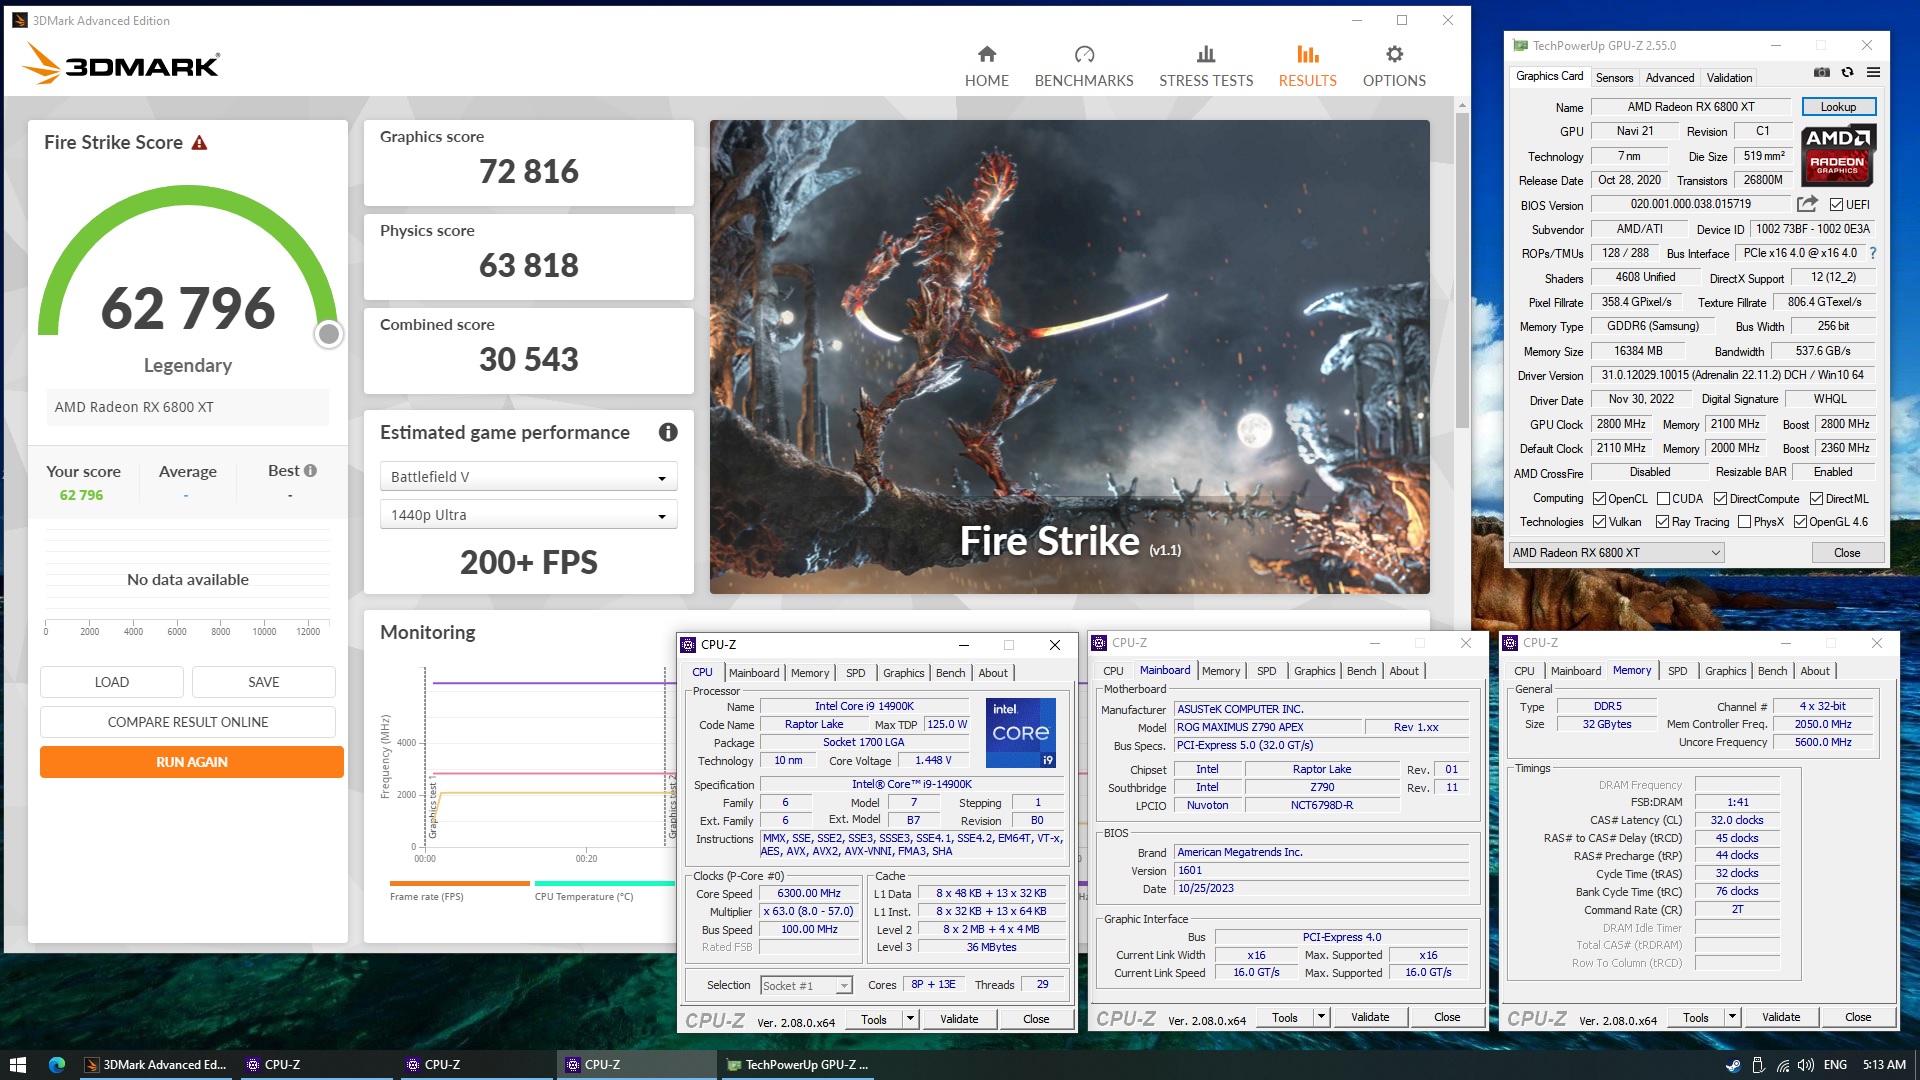This screenshot has height=1080, width=1920.
Task: Click the LOAD button in 3DMark
Action: click(112, 682)
